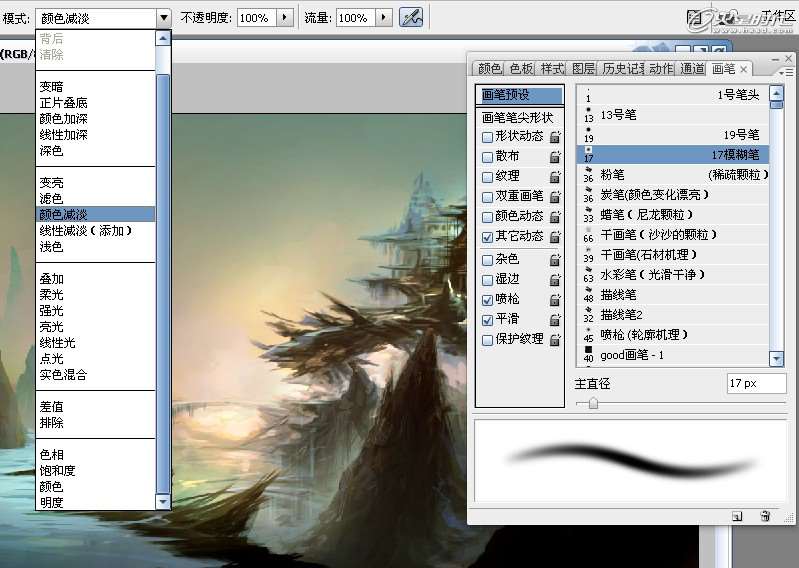The image size is (799, 568).
Task: Click blend mode list scroll up arrow
Action: point(163,38)
